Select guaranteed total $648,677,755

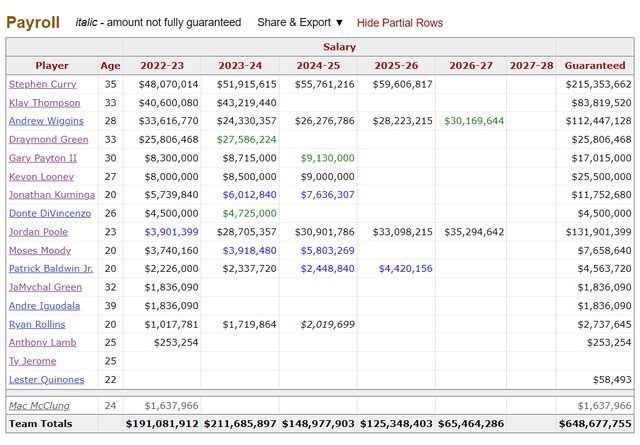pos(595,424)
